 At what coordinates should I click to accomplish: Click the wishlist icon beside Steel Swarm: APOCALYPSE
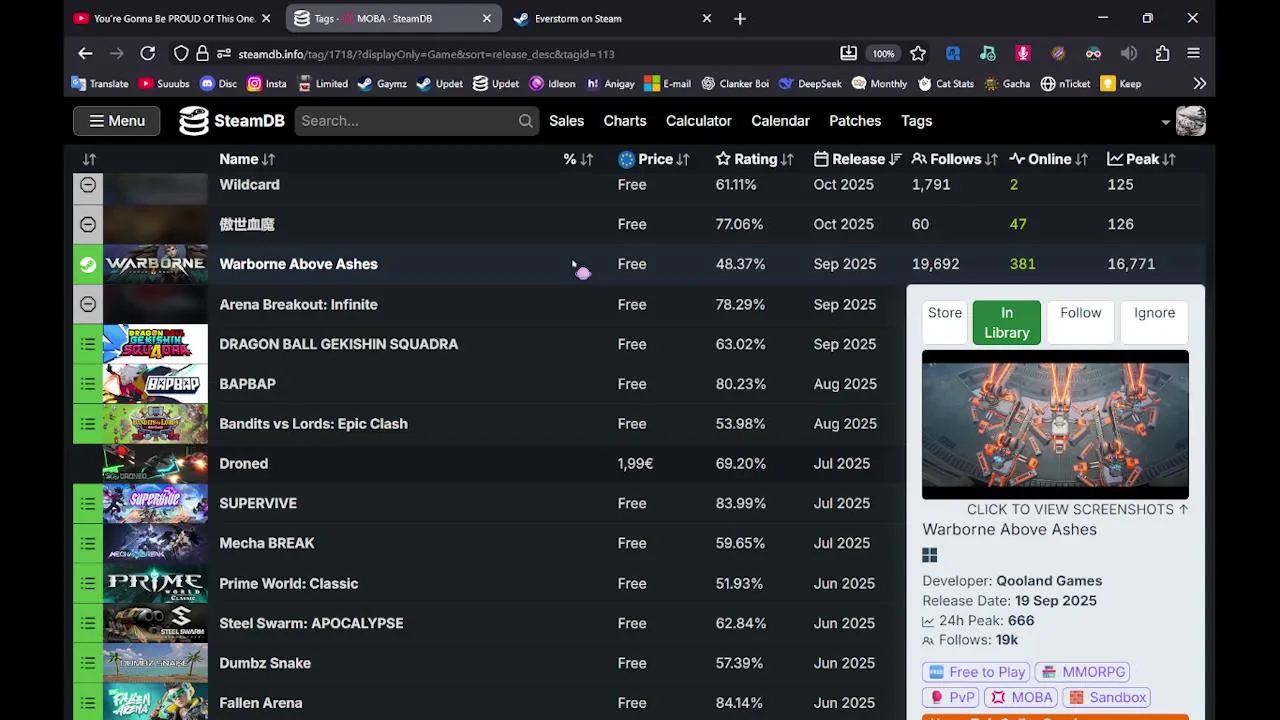[88, 623]
